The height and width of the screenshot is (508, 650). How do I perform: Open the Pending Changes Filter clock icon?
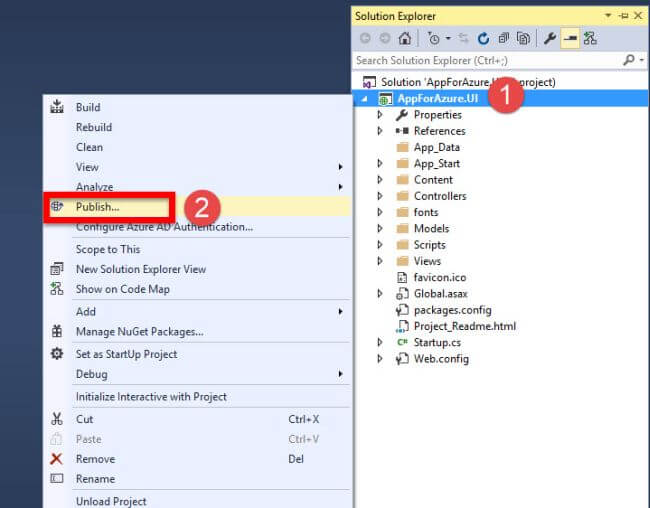434,39
